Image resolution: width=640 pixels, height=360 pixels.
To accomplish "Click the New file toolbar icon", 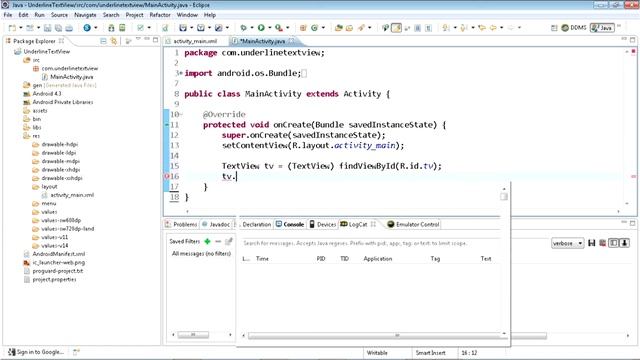I will coord(12,28).
